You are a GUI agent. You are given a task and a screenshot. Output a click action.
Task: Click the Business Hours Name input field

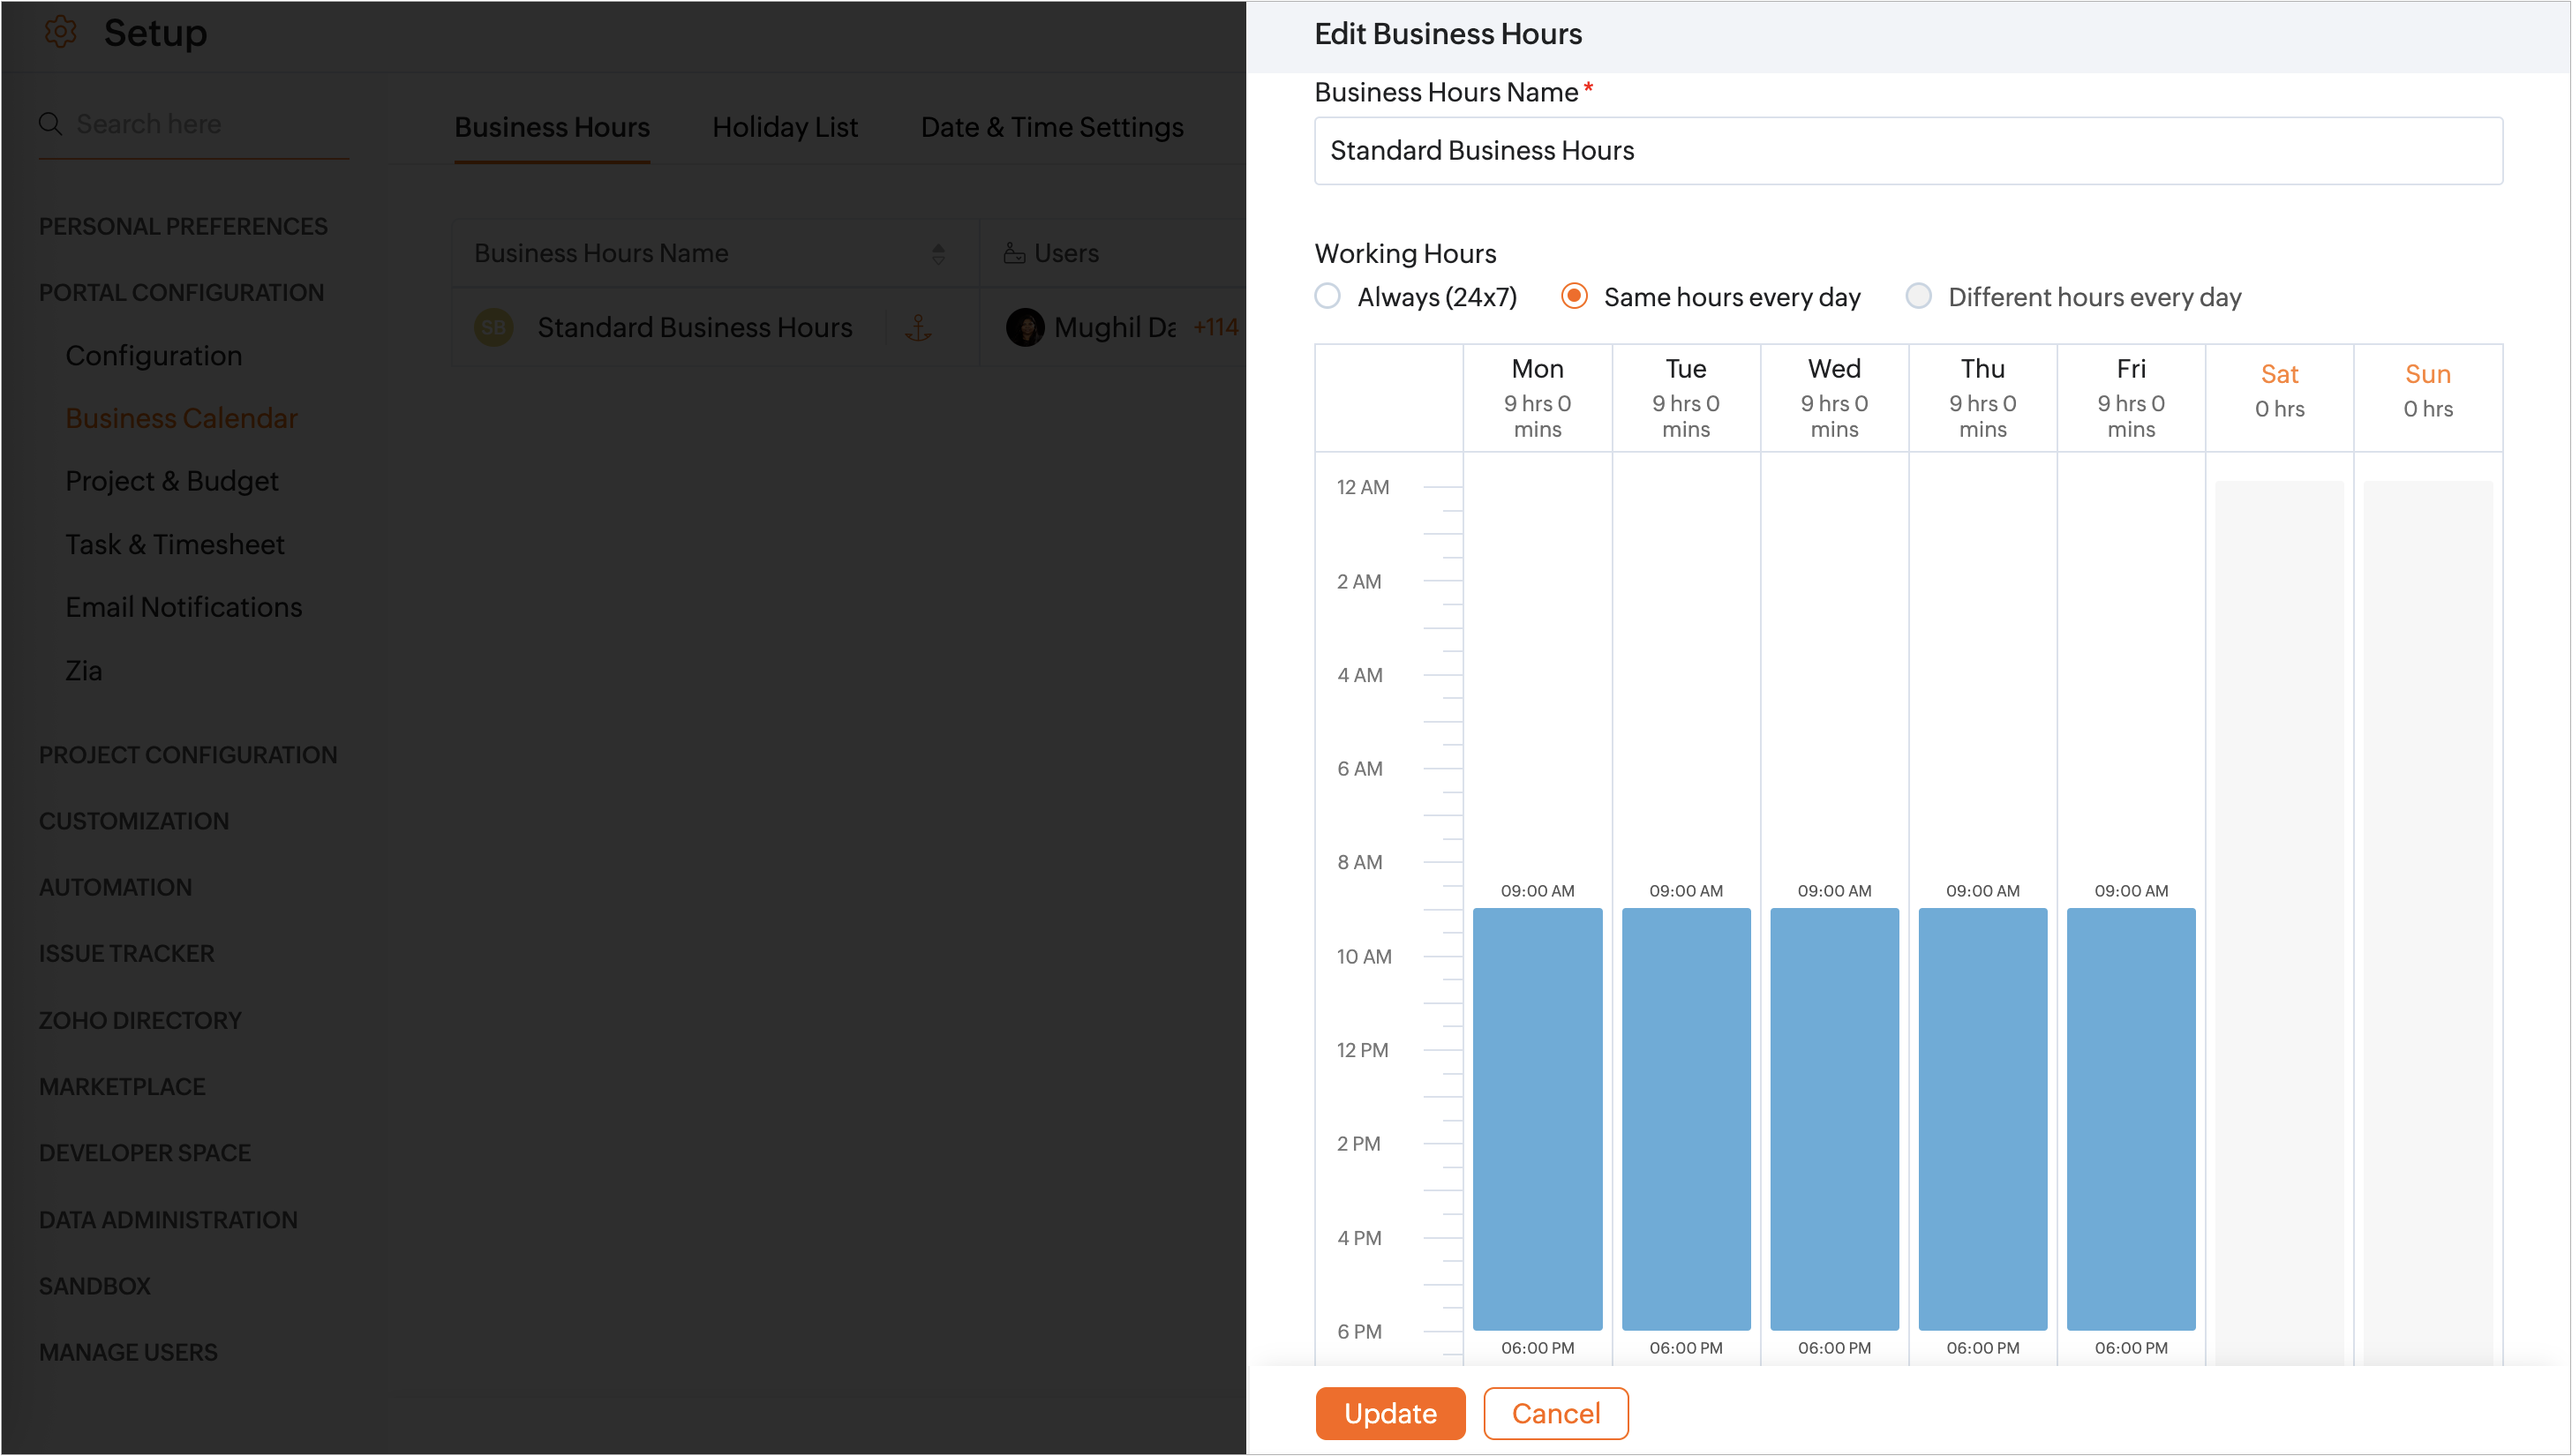pyautogui.click(x=1907, y=151)
